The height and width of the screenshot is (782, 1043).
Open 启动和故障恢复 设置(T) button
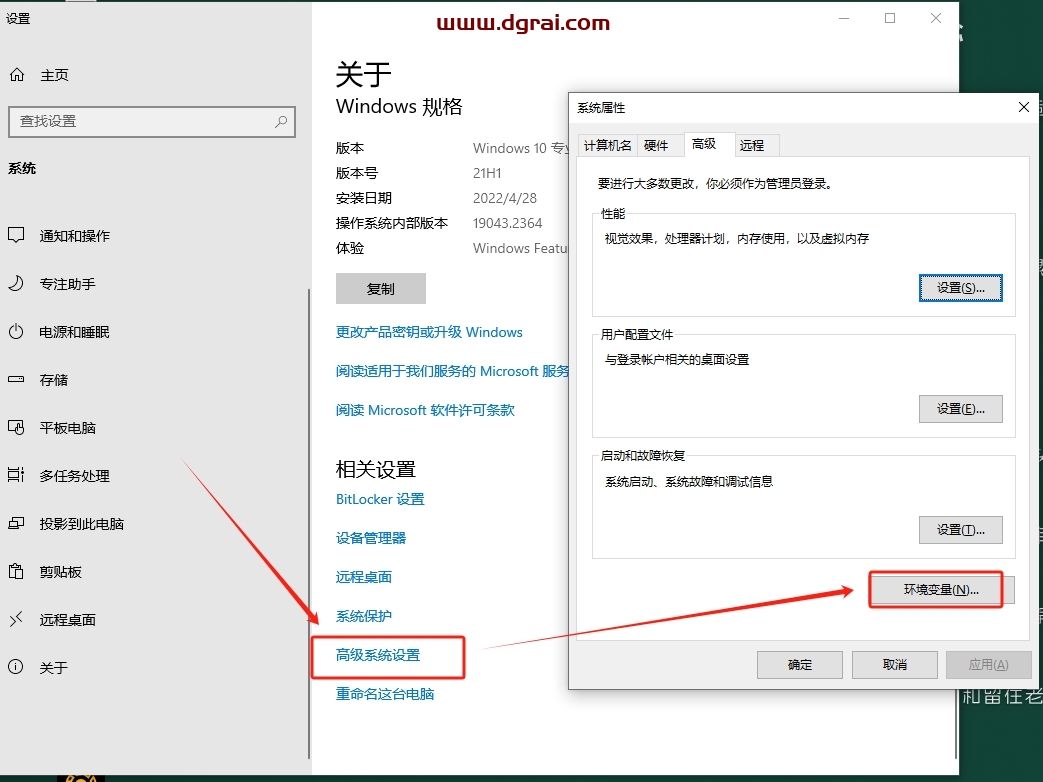tap(961, 530)
